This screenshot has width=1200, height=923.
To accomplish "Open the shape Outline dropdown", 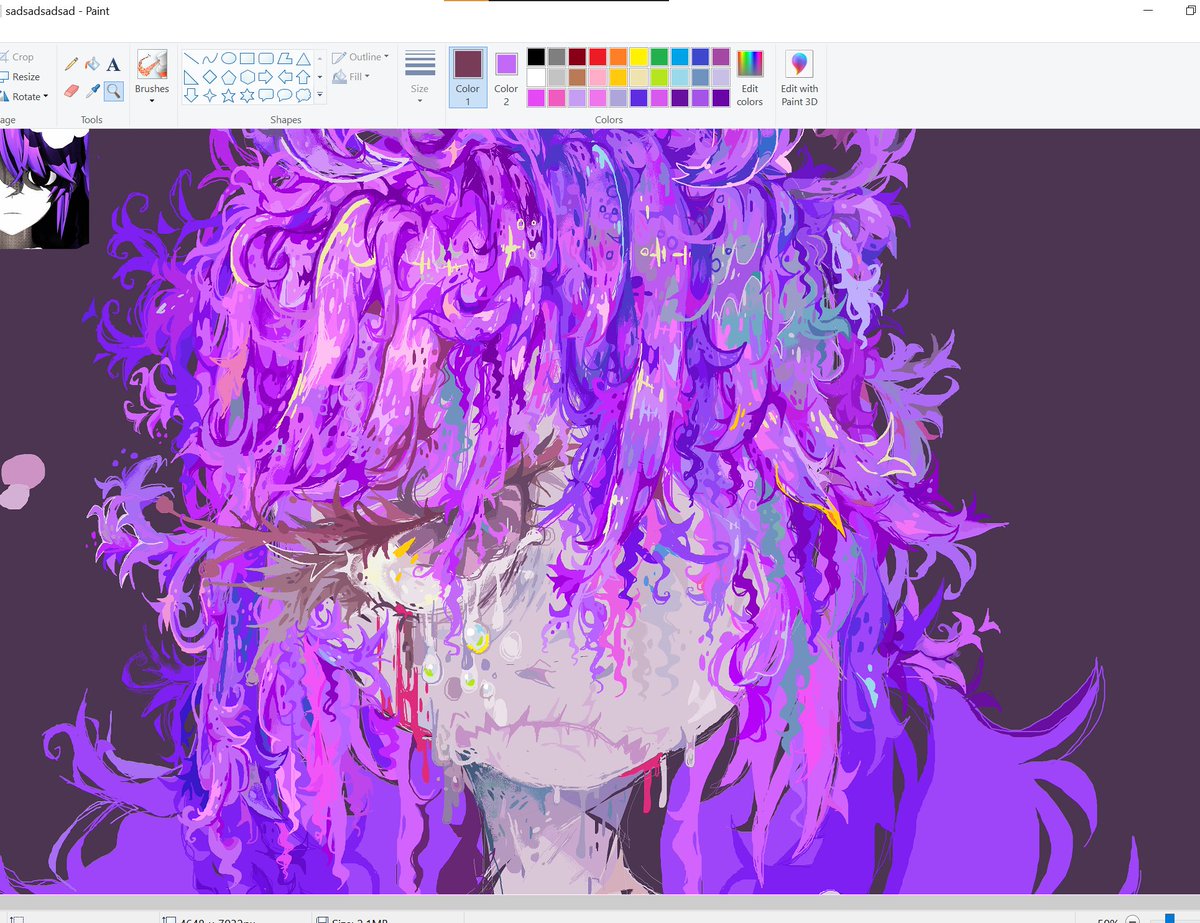I will click(x=360, y=57).
